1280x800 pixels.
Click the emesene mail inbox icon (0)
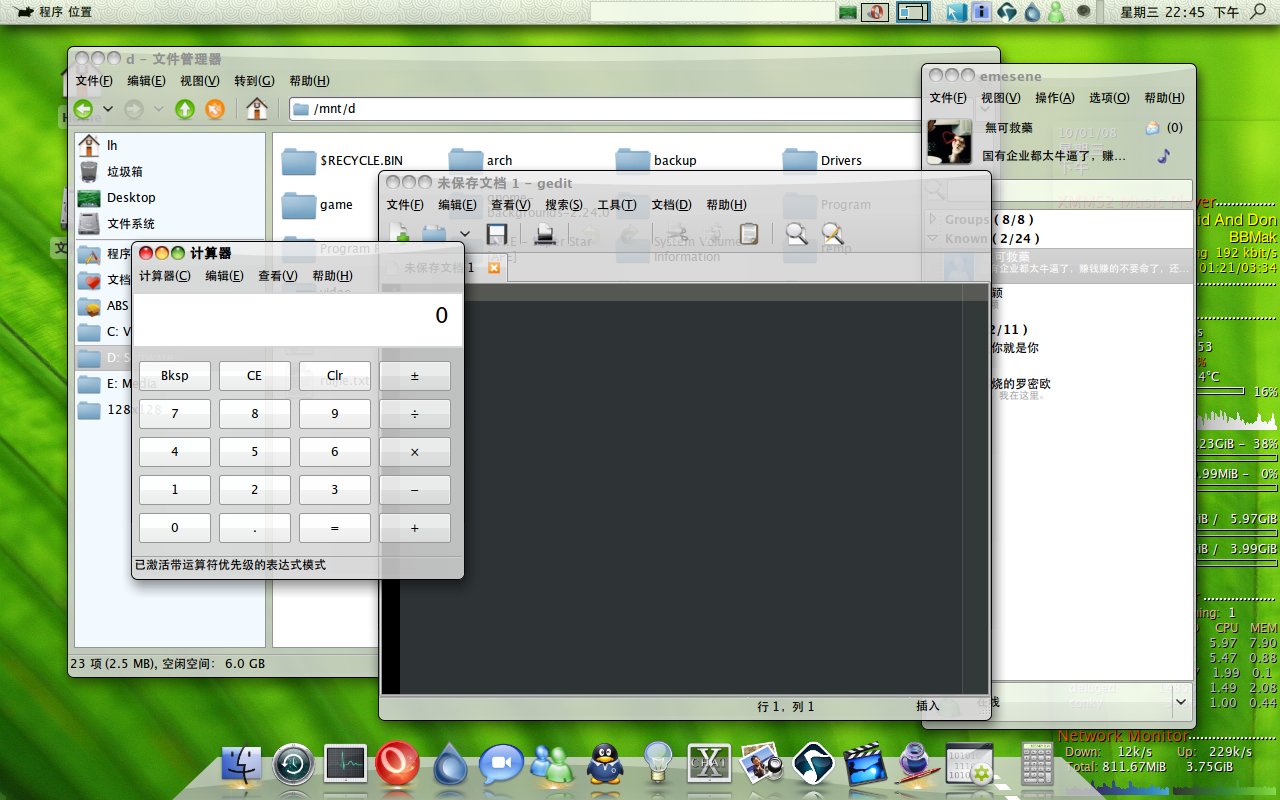[x=1153, y=127]
